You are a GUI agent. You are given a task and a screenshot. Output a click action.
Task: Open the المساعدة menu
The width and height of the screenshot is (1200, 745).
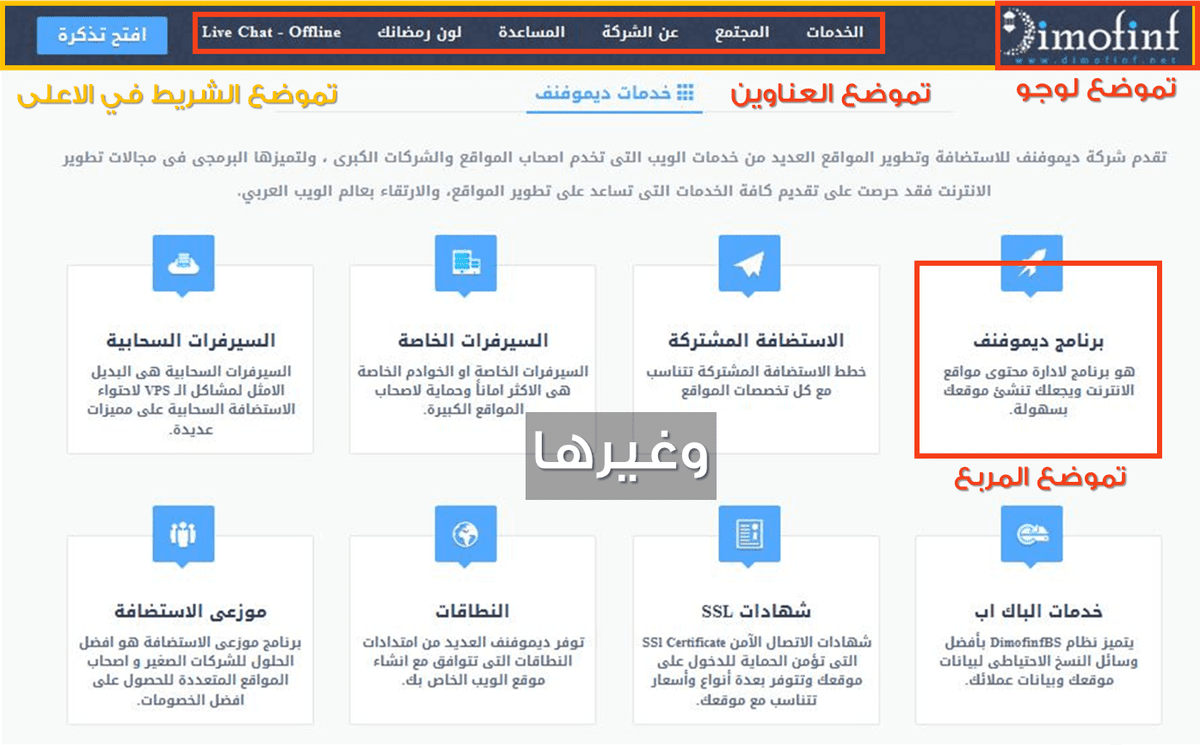tap(532, 33)
